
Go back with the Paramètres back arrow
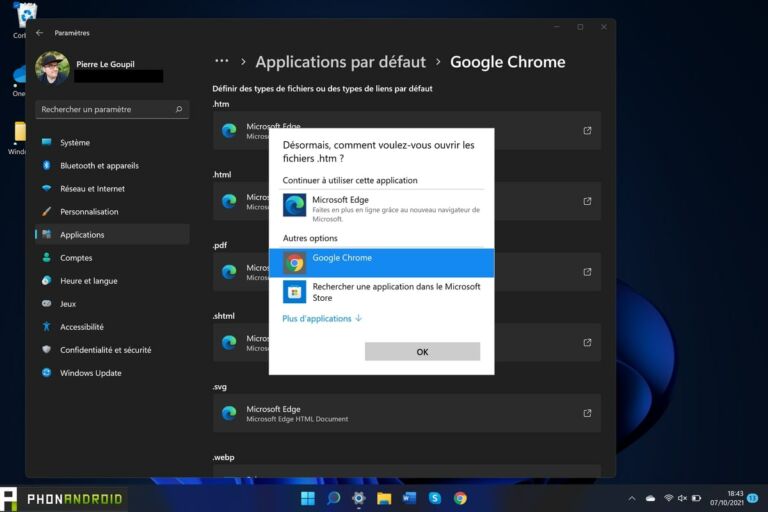(40, 33)
